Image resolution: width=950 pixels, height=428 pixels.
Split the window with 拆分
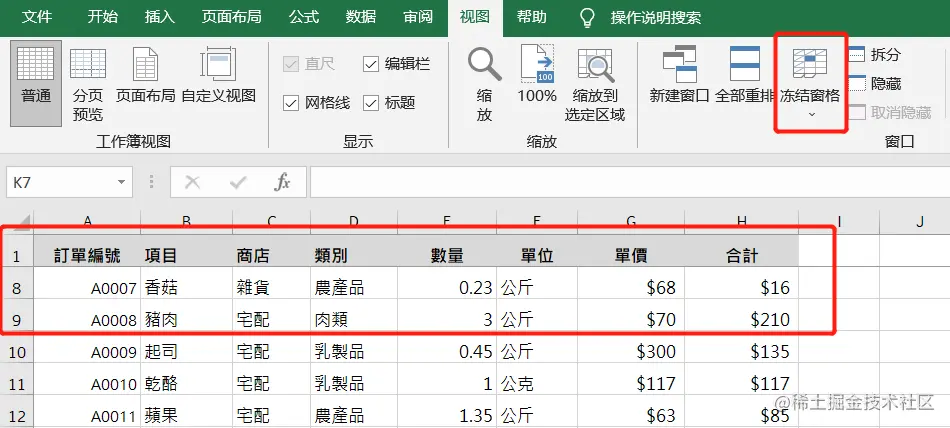875,55
